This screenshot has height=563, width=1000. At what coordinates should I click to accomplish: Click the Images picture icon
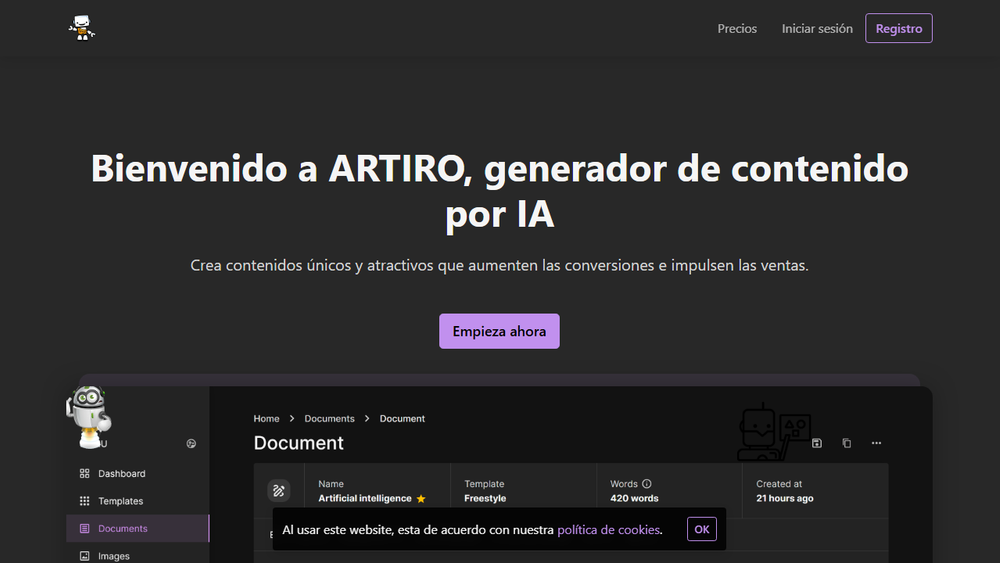(84, 556)
